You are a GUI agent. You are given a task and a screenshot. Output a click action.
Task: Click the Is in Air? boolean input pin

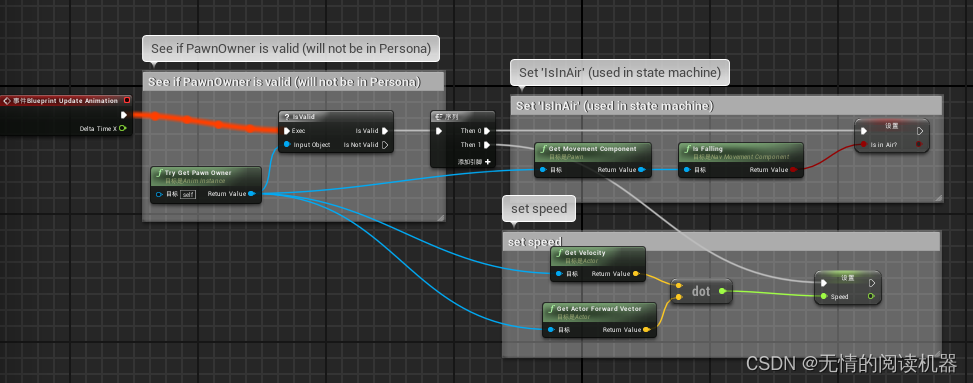pos(863,145)
